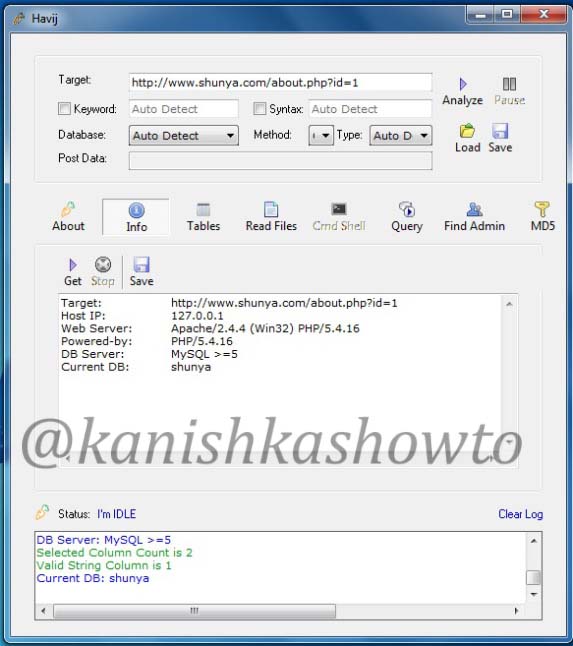The height and width of the screenshot is (646, 573).
Task: Open the Tables section
Action: [x=203, y=217]
